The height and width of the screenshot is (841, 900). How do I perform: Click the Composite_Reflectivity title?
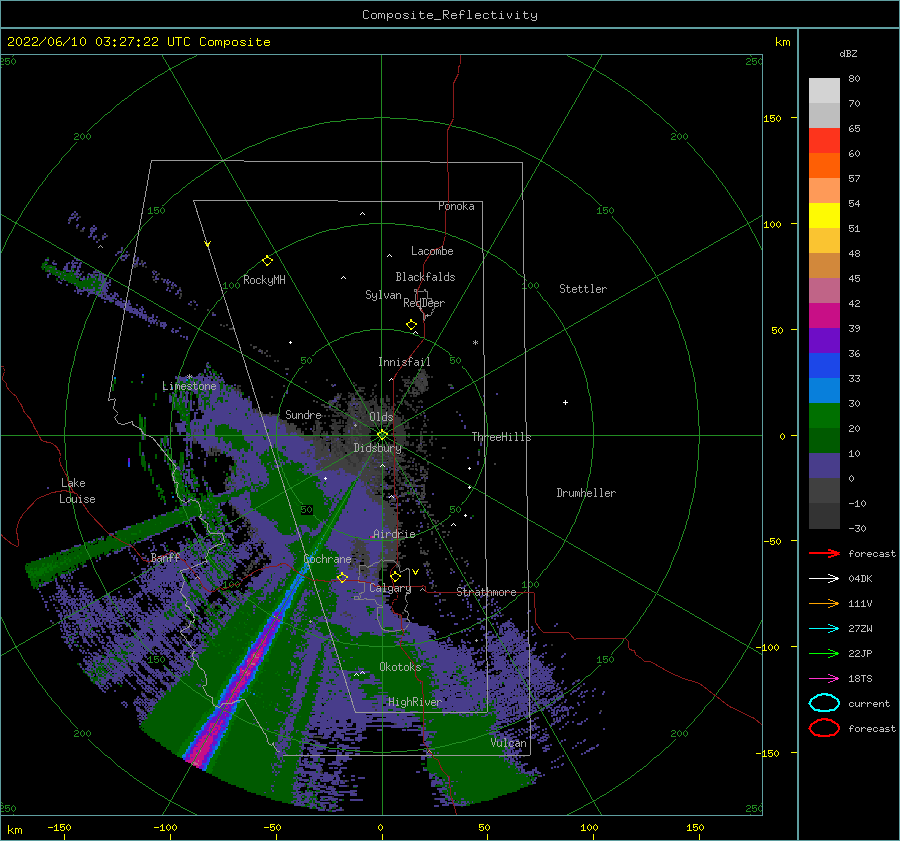click(450, 15)
